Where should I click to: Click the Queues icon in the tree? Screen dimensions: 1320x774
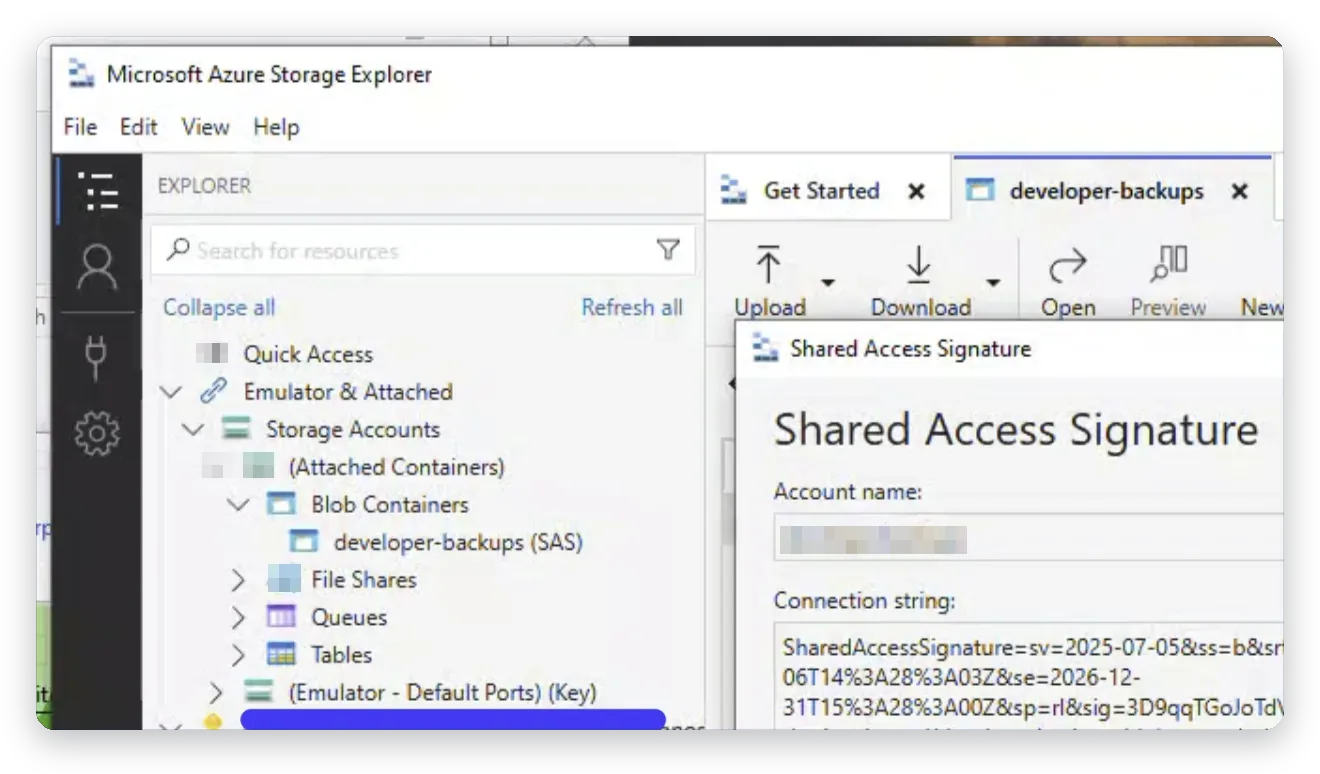(281, 617)
